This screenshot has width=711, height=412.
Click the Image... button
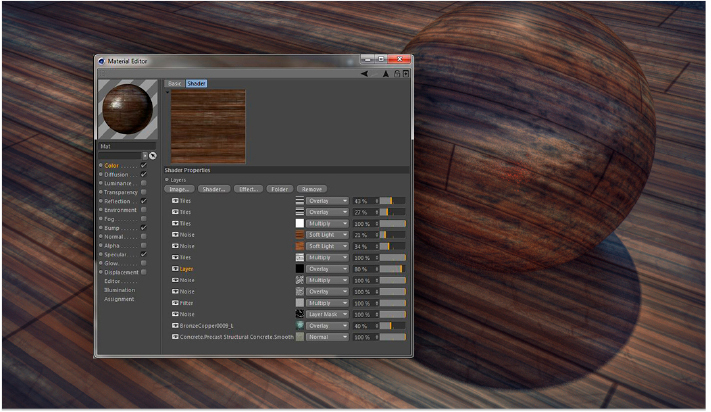179,188
